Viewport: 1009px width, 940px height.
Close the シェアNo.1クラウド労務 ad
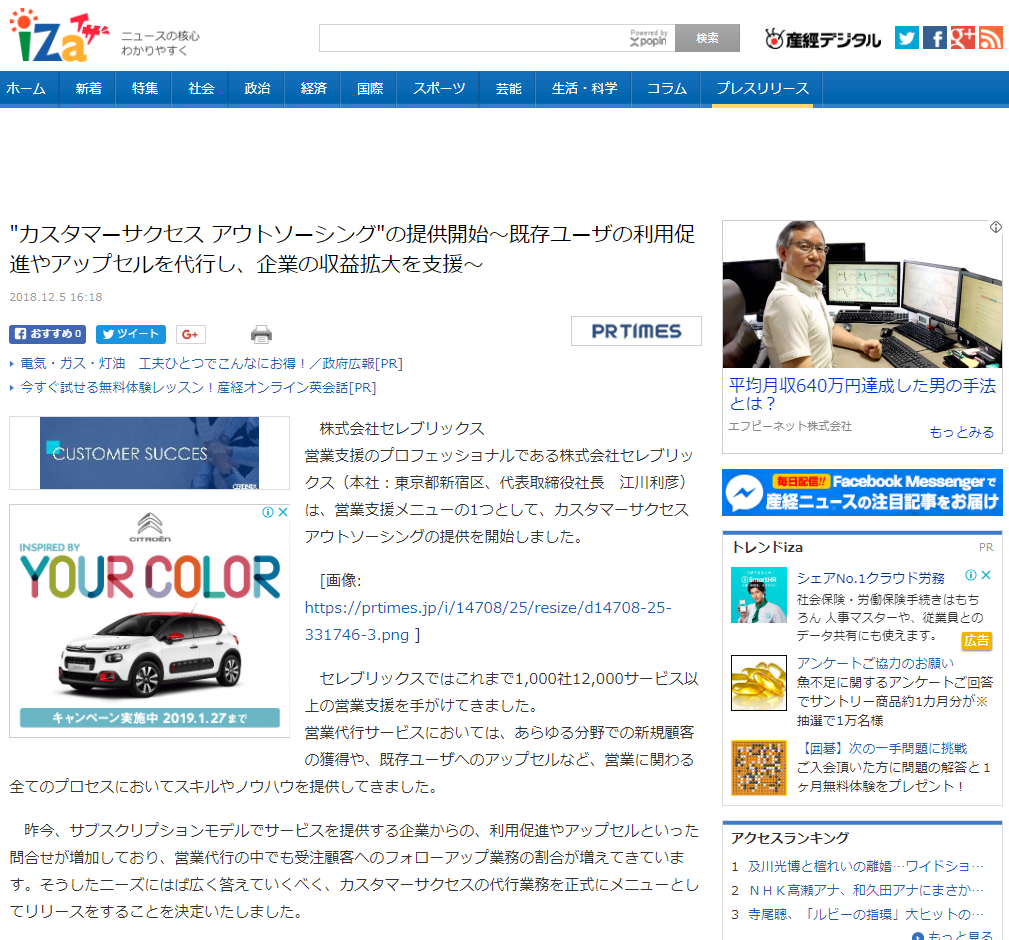(x=986, y=575)
